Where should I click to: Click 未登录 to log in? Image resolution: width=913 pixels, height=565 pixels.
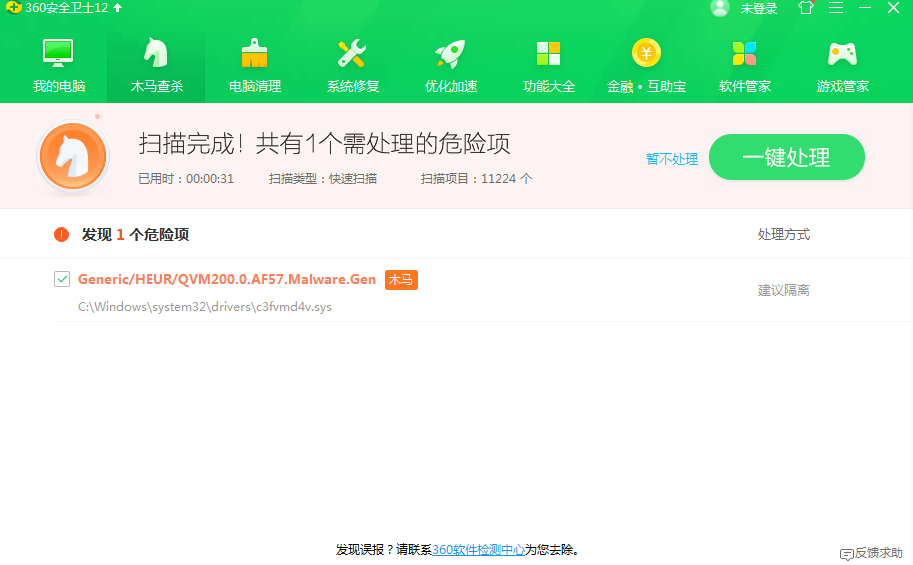759,8
